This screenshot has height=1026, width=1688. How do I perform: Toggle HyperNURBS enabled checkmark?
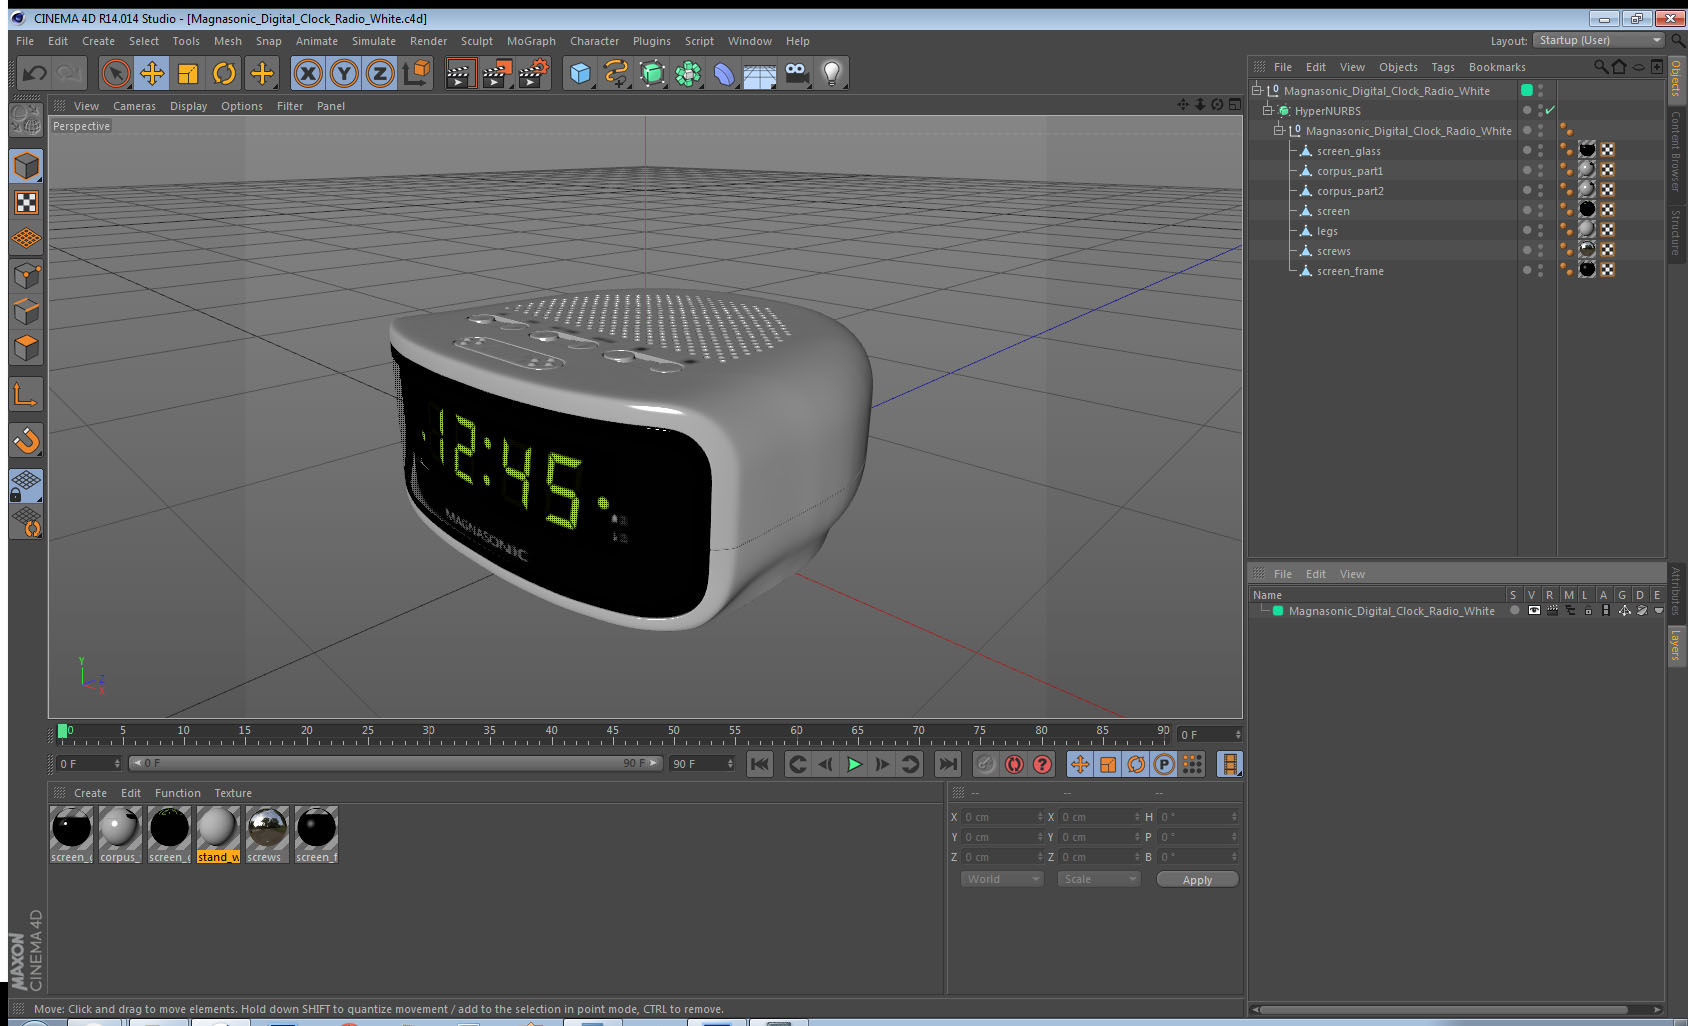pyautogui.click(x=1550, y=110)
